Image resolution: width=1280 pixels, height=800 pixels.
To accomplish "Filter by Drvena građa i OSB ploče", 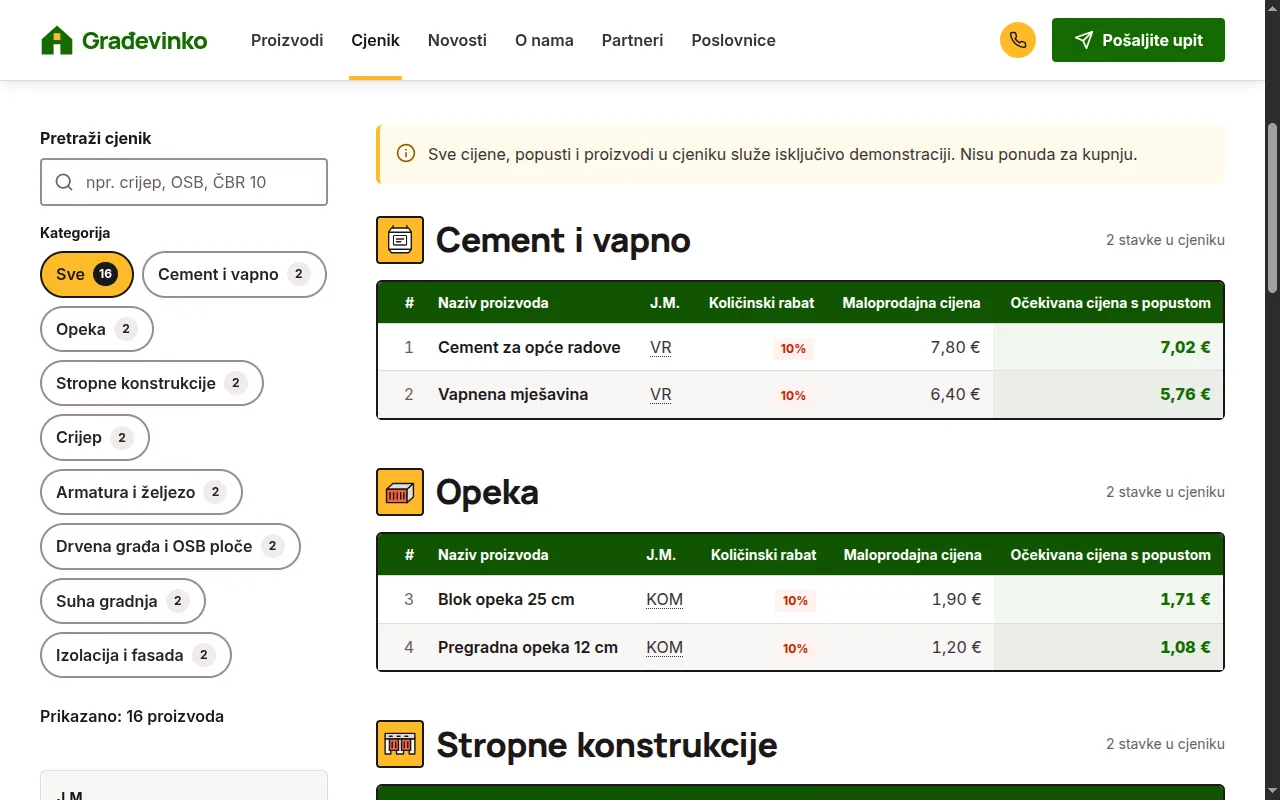I will coord(170,546).
